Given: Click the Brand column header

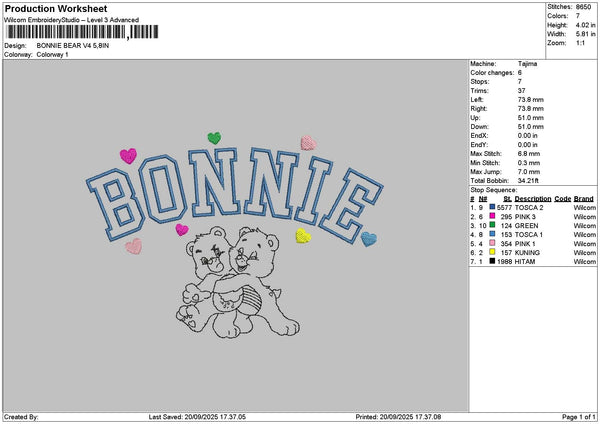Looking at the screenshot, I should click(584, 198).
